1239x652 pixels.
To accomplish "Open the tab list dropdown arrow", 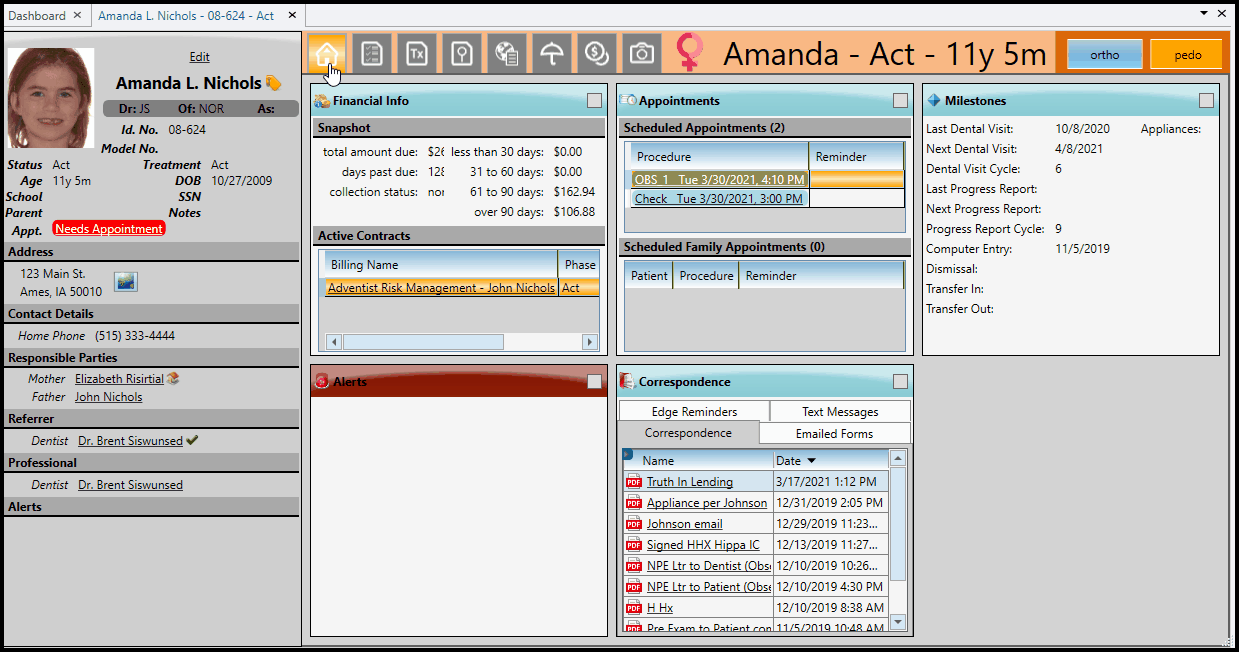I will point(1204,14).
